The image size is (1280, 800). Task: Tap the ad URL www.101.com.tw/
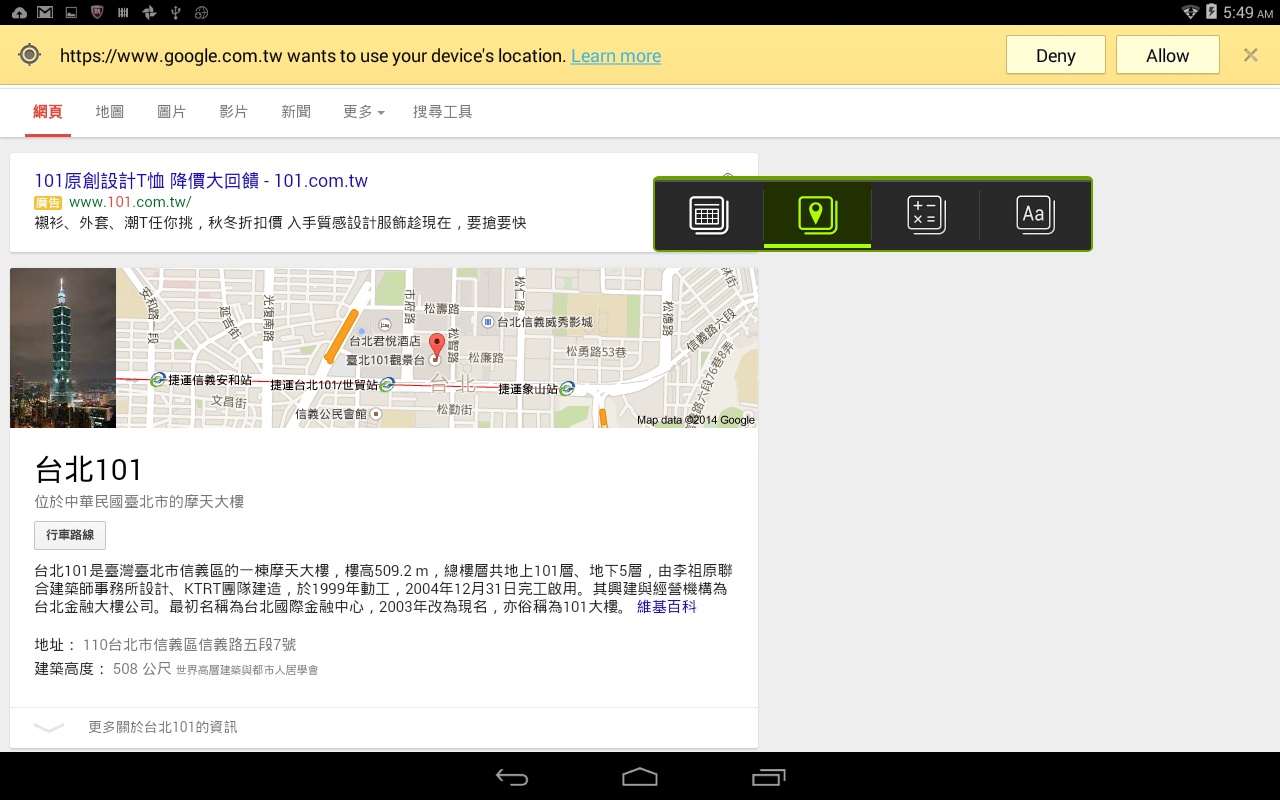point(130,202)
